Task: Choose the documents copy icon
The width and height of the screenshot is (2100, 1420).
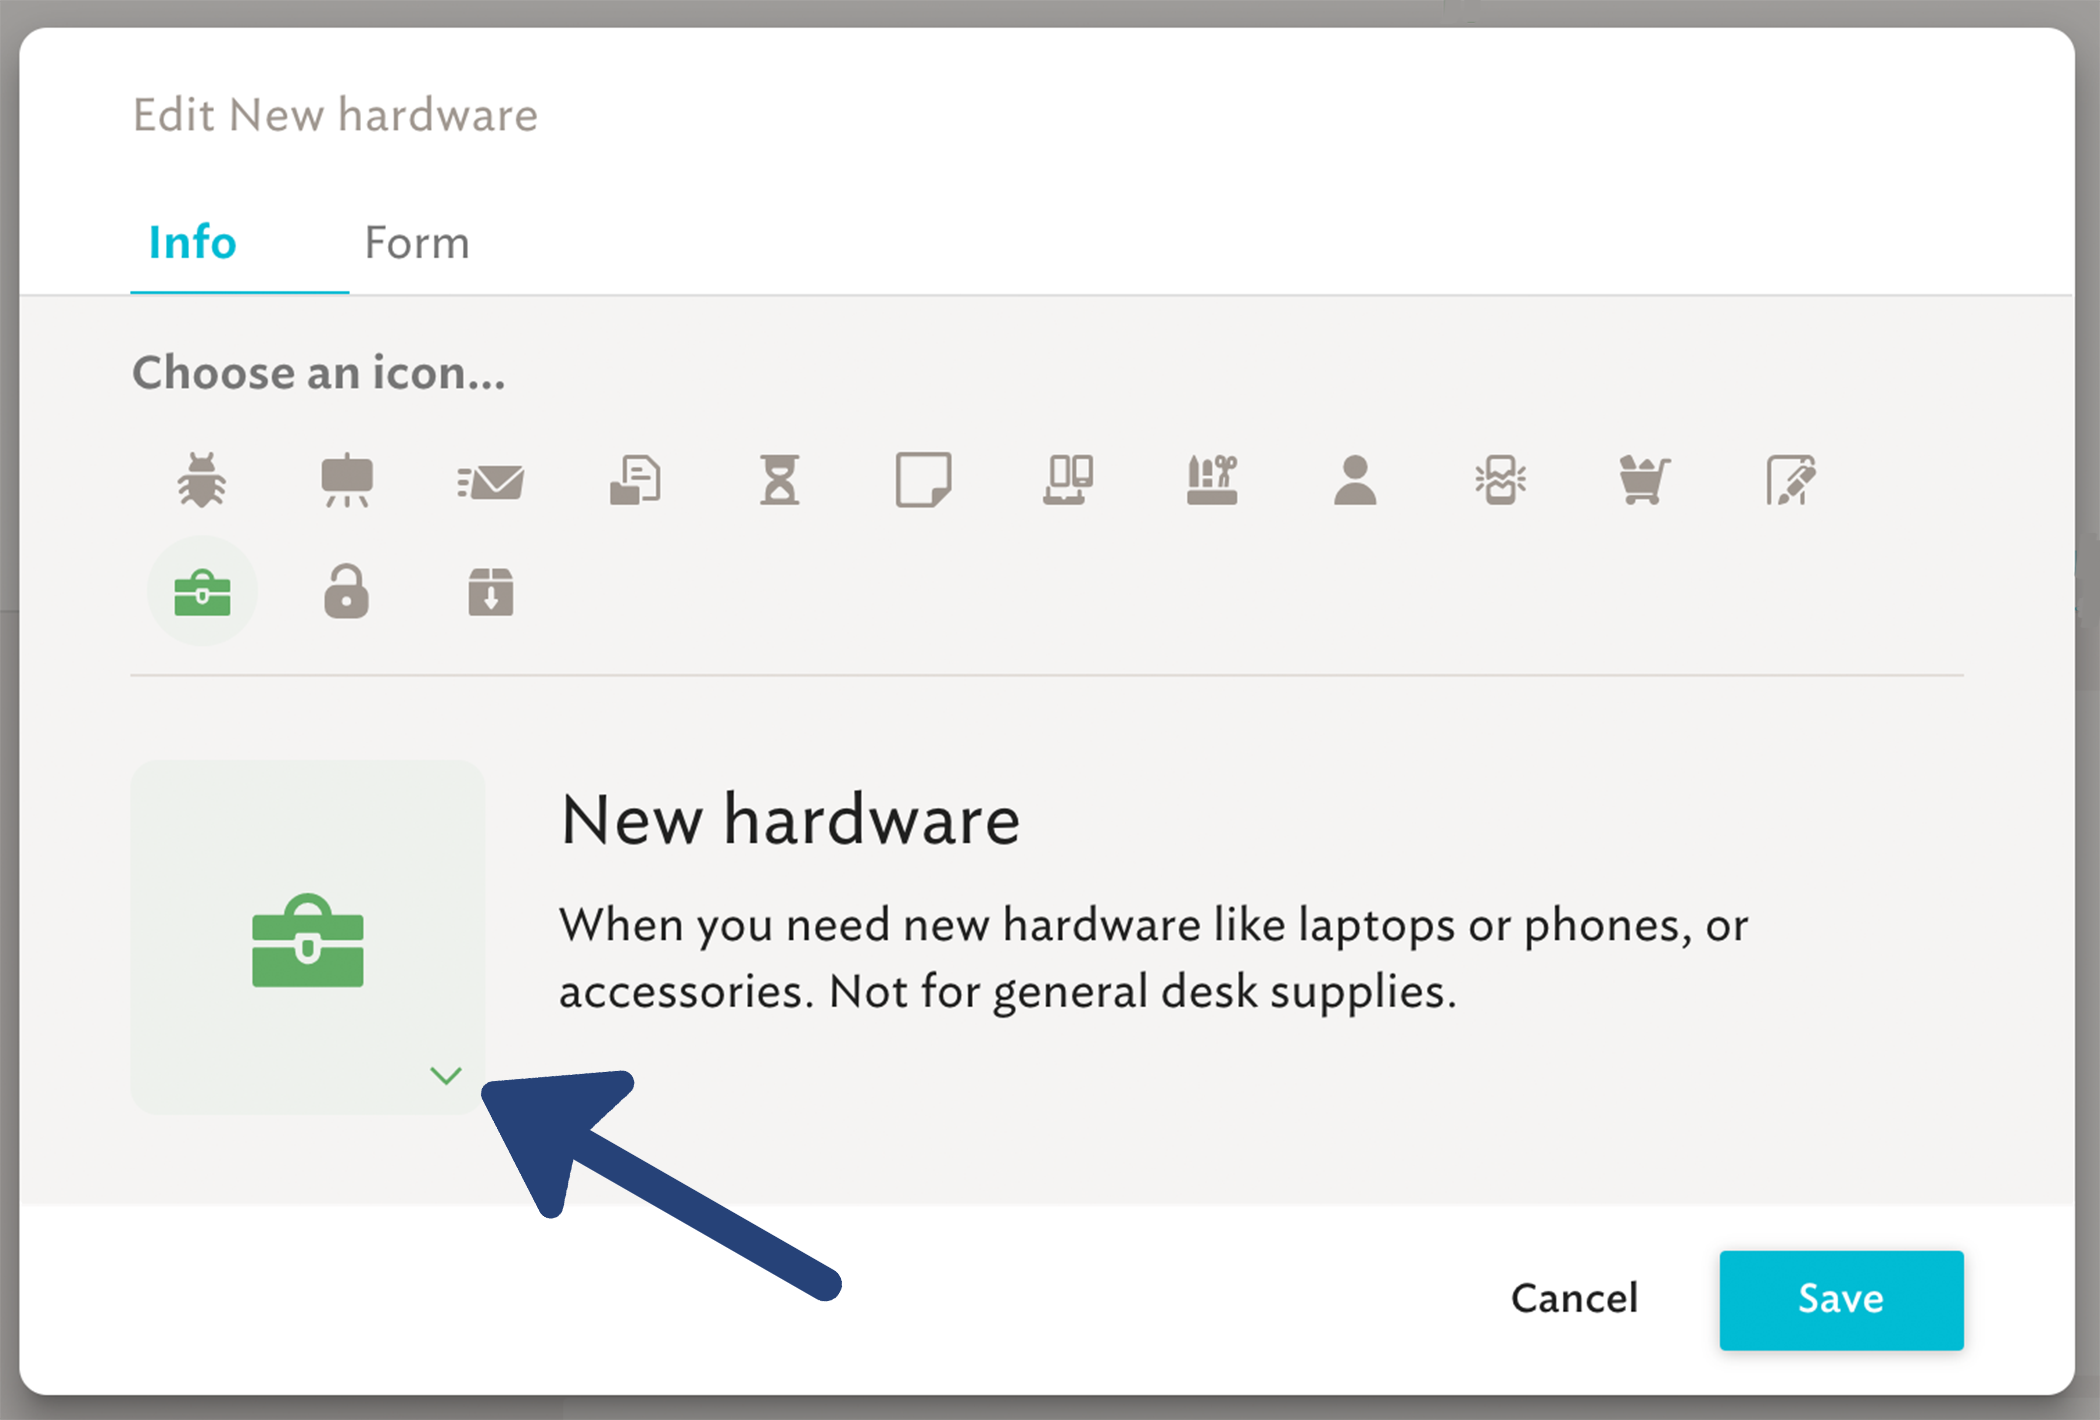Action: (x=636, y=480)
